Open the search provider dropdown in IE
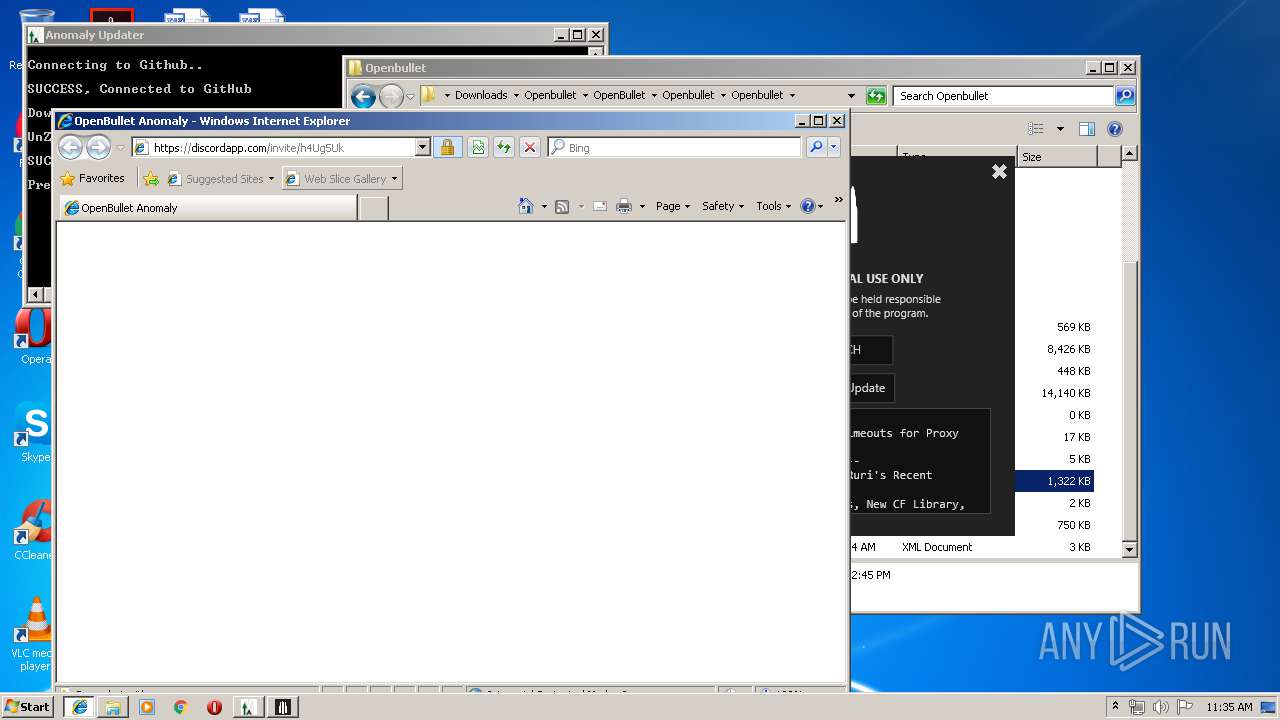The width and height of the screenshot is (1280, 720). (834, 147)
